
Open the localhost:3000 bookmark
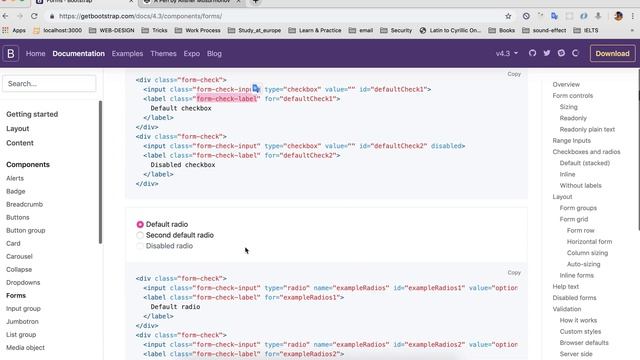click(58, 30)
